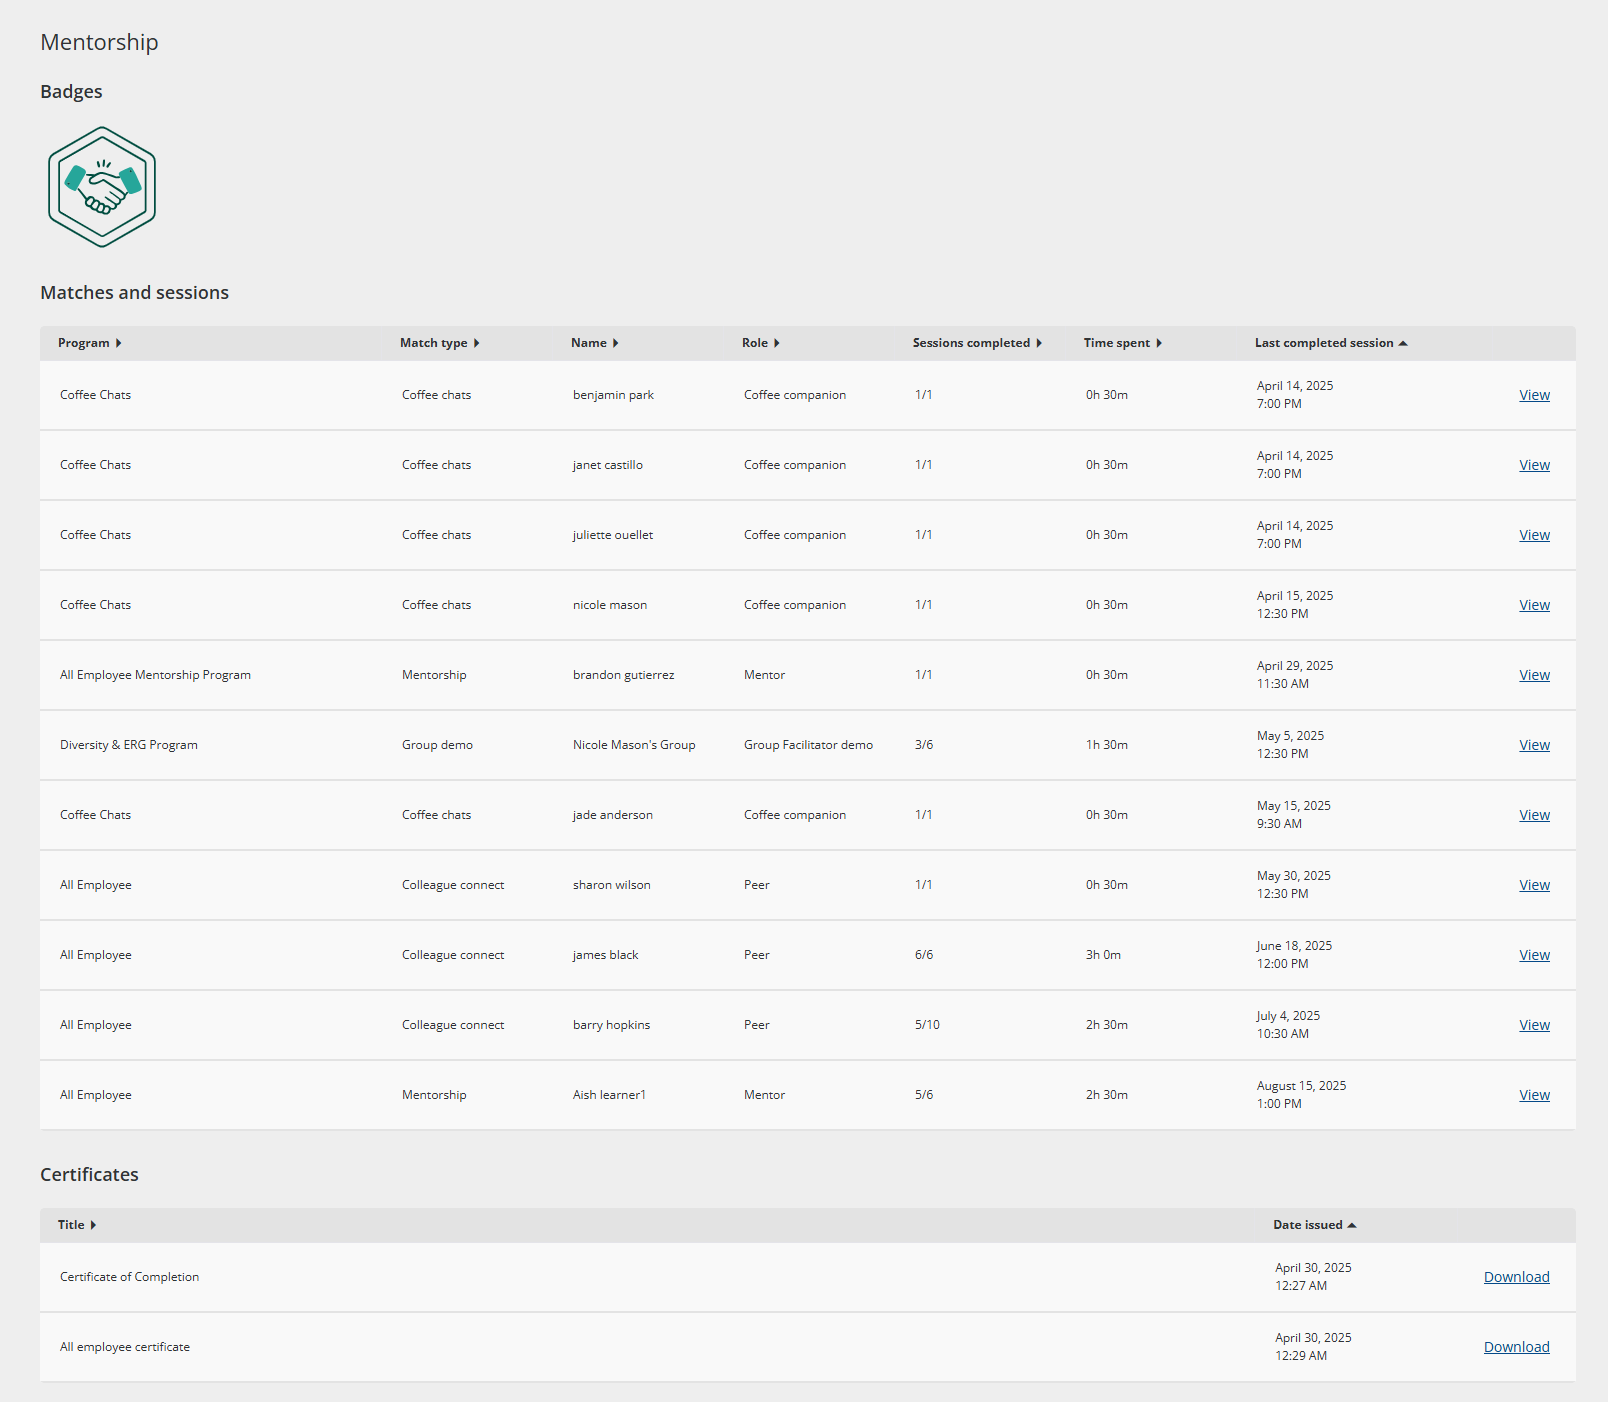Sort table by Program column
The height and width of the screenshot is (1402, 1608).
pyautogui.click(x=89, y=343)
